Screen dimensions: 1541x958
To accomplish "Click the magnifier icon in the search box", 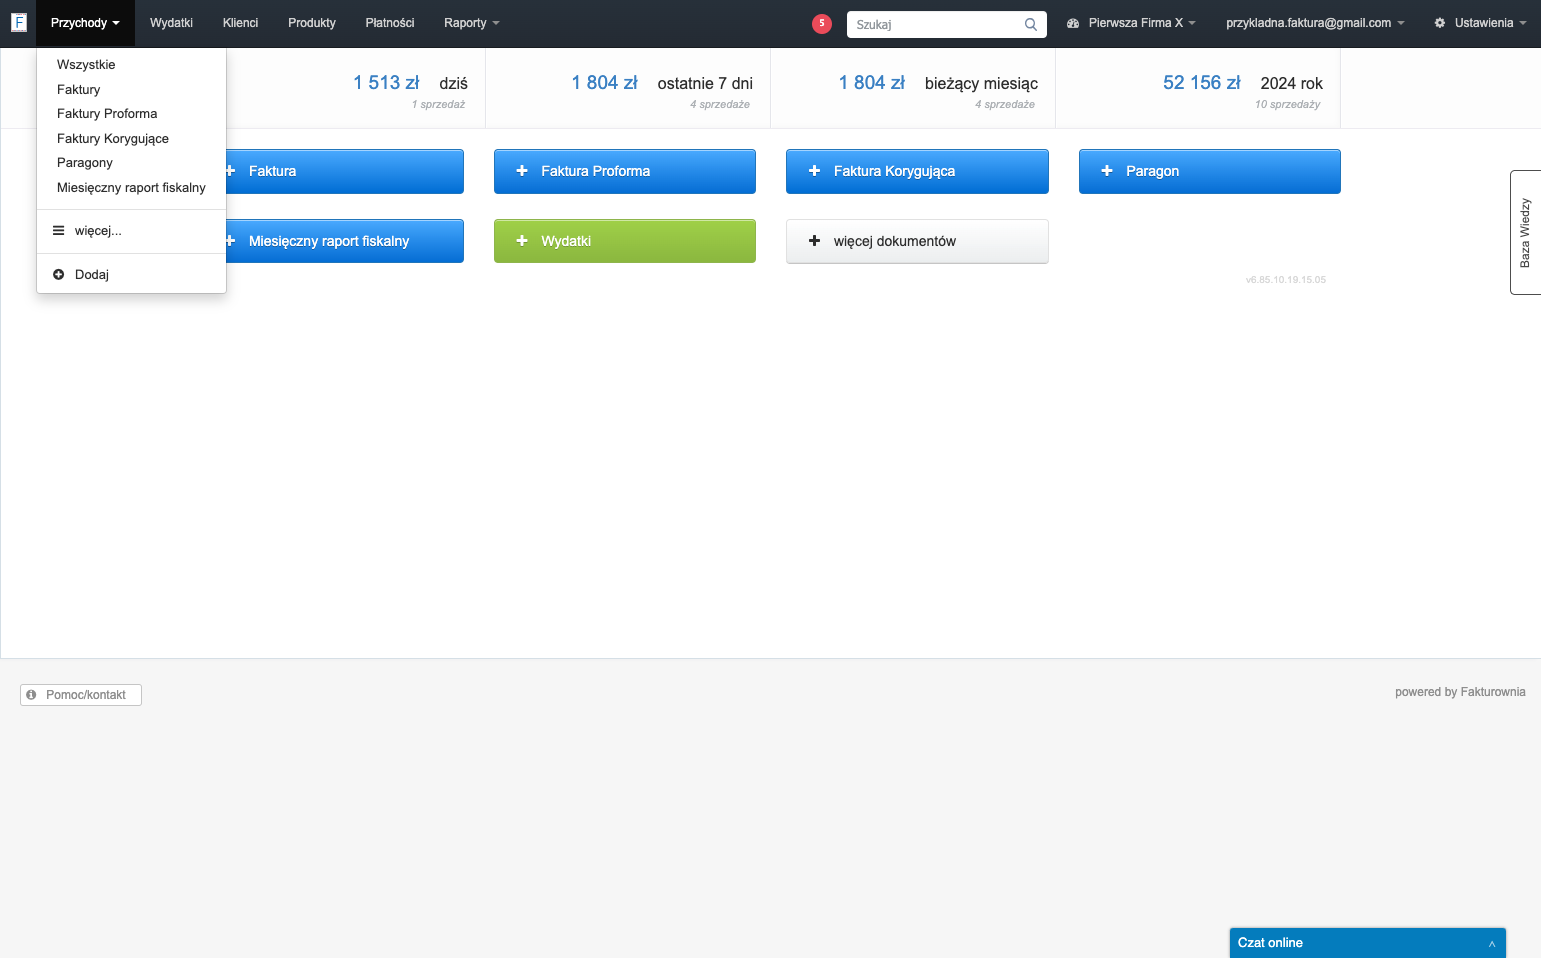I will tap(1031, 24).
